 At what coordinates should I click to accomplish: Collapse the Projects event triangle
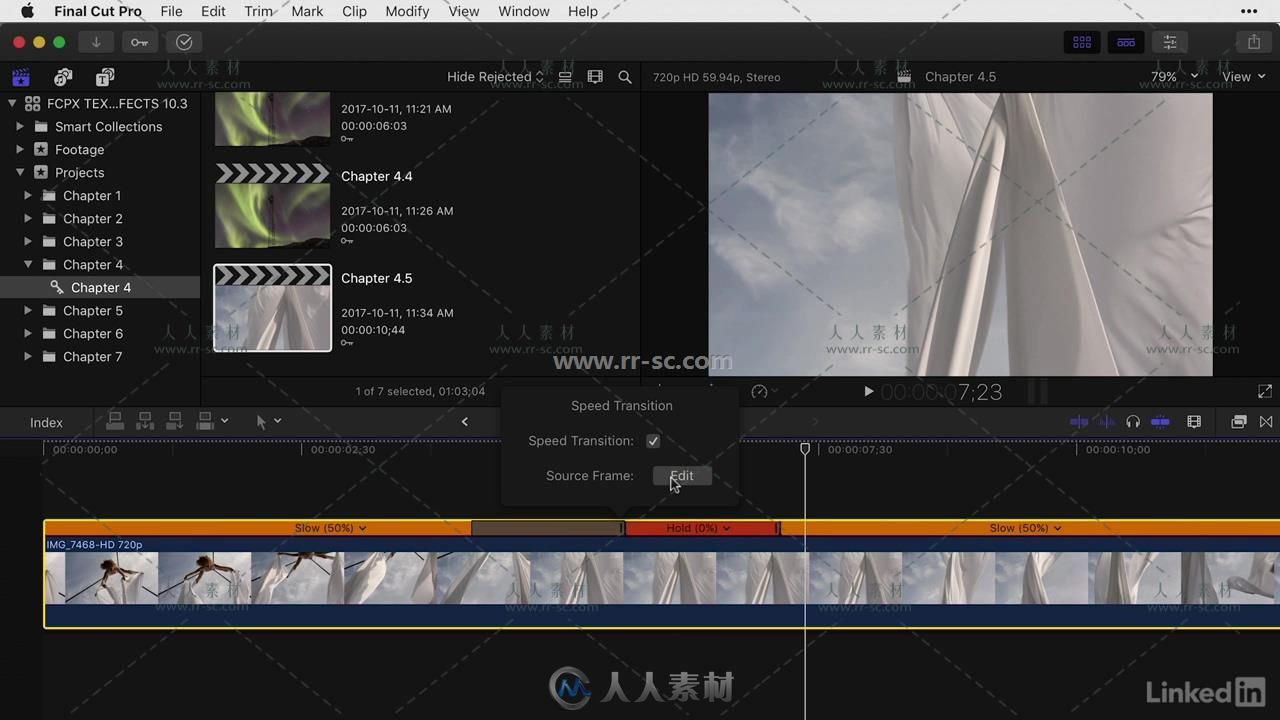point(20,173)
